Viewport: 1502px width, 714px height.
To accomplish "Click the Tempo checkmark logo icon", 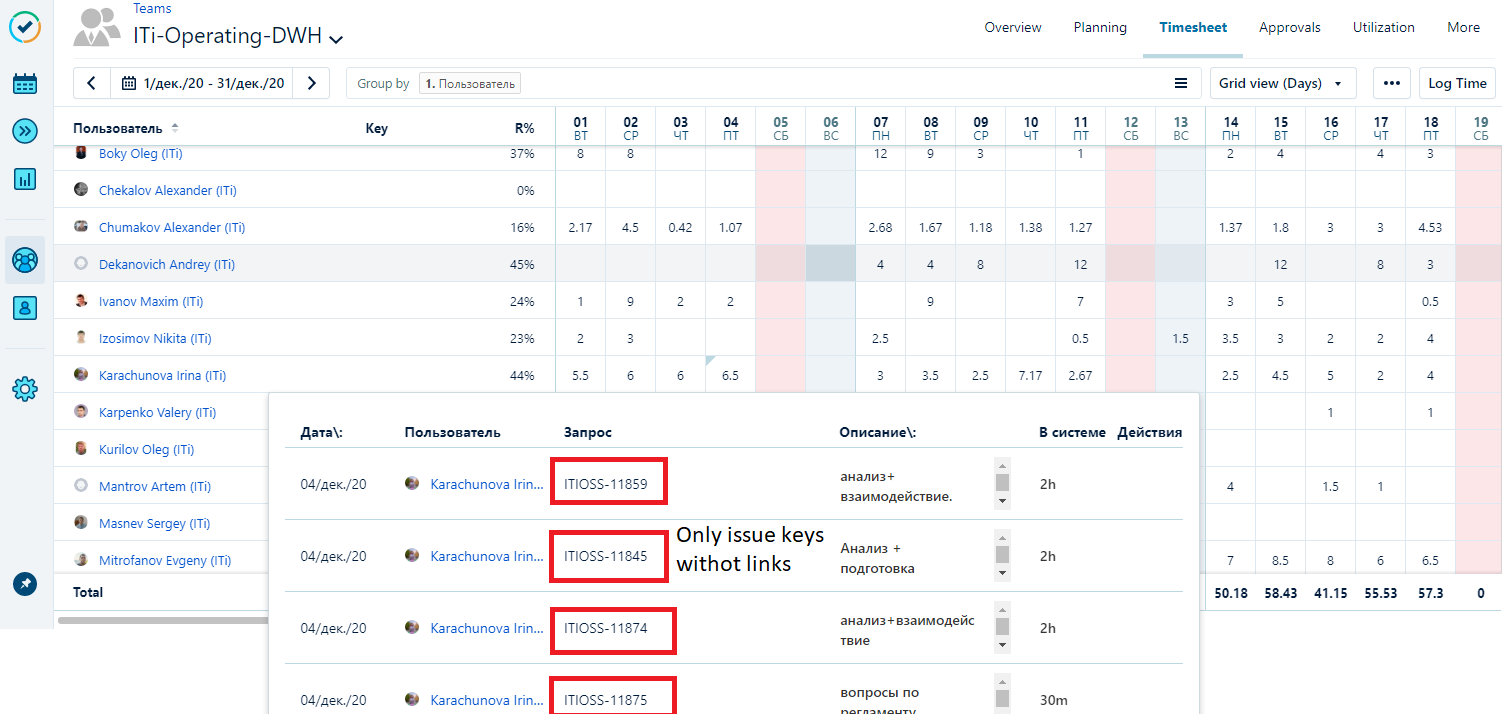I will point(25,28).
